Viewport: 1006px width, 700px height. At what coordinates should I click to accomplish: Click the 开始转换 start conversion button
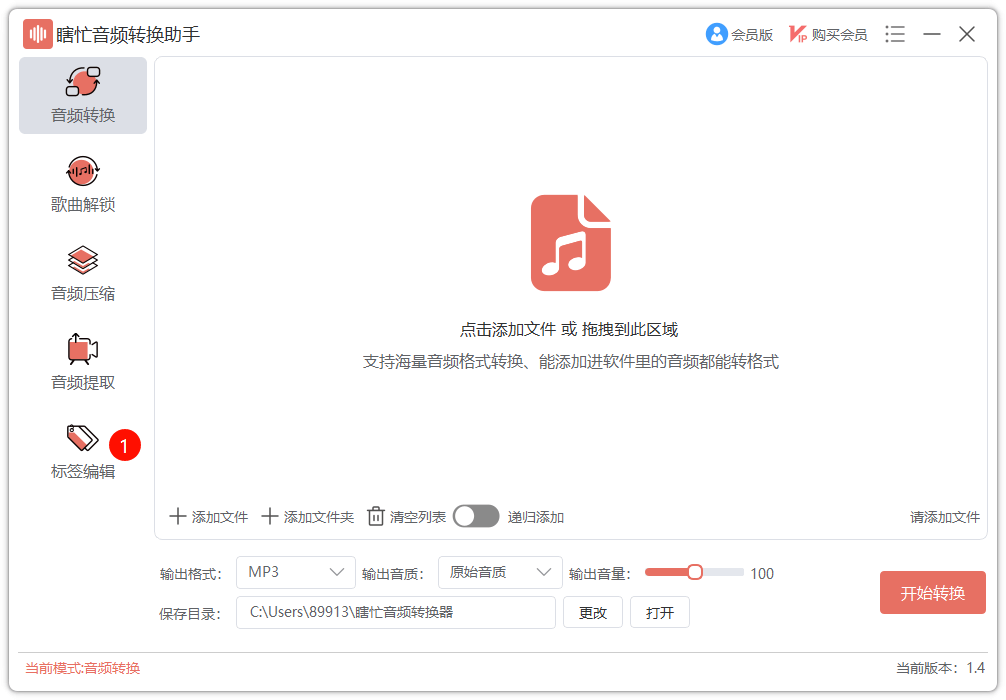pos(932,592)
